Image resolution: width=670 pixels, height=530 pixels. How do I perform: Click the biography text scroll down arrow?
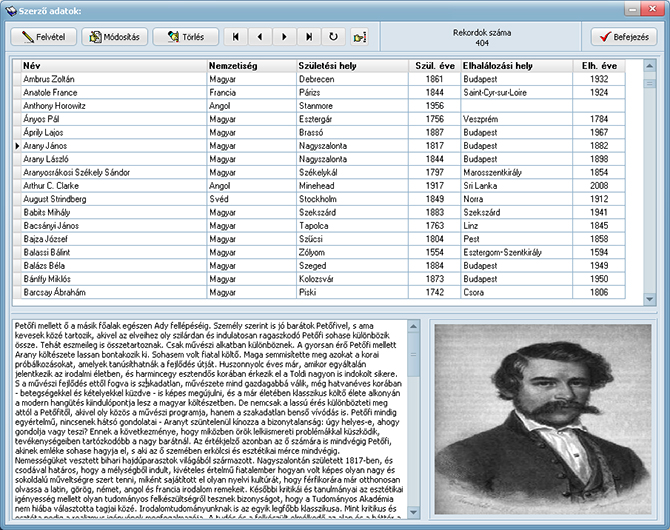click(x=413, y=512)
